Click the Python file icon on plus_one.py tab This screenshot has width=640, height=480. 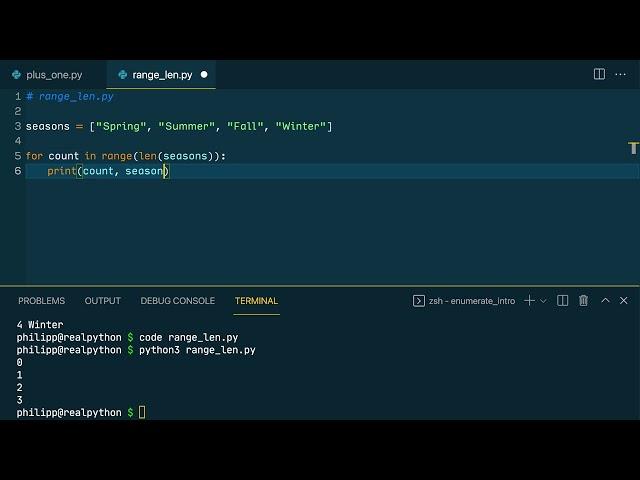pos(17,75)
